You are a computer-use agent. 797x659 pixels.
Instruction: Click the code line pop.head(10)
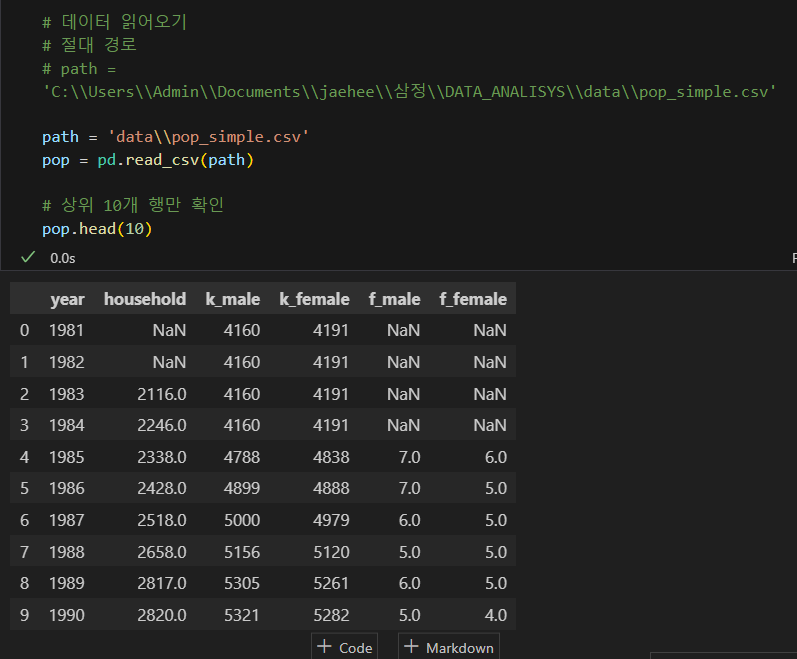coord(97,229)
